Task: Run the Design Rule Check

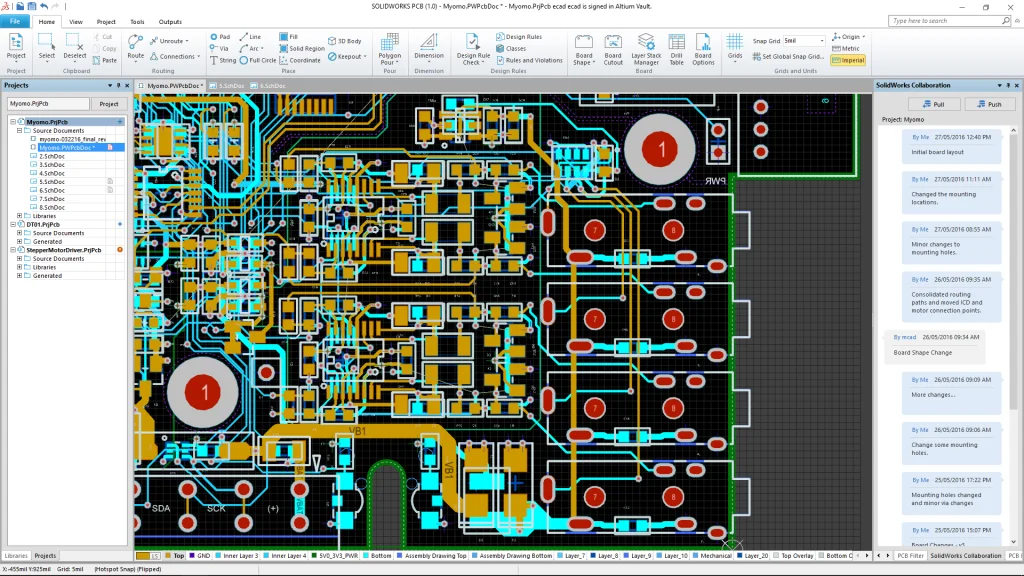Action: click(x=470, y=52)
